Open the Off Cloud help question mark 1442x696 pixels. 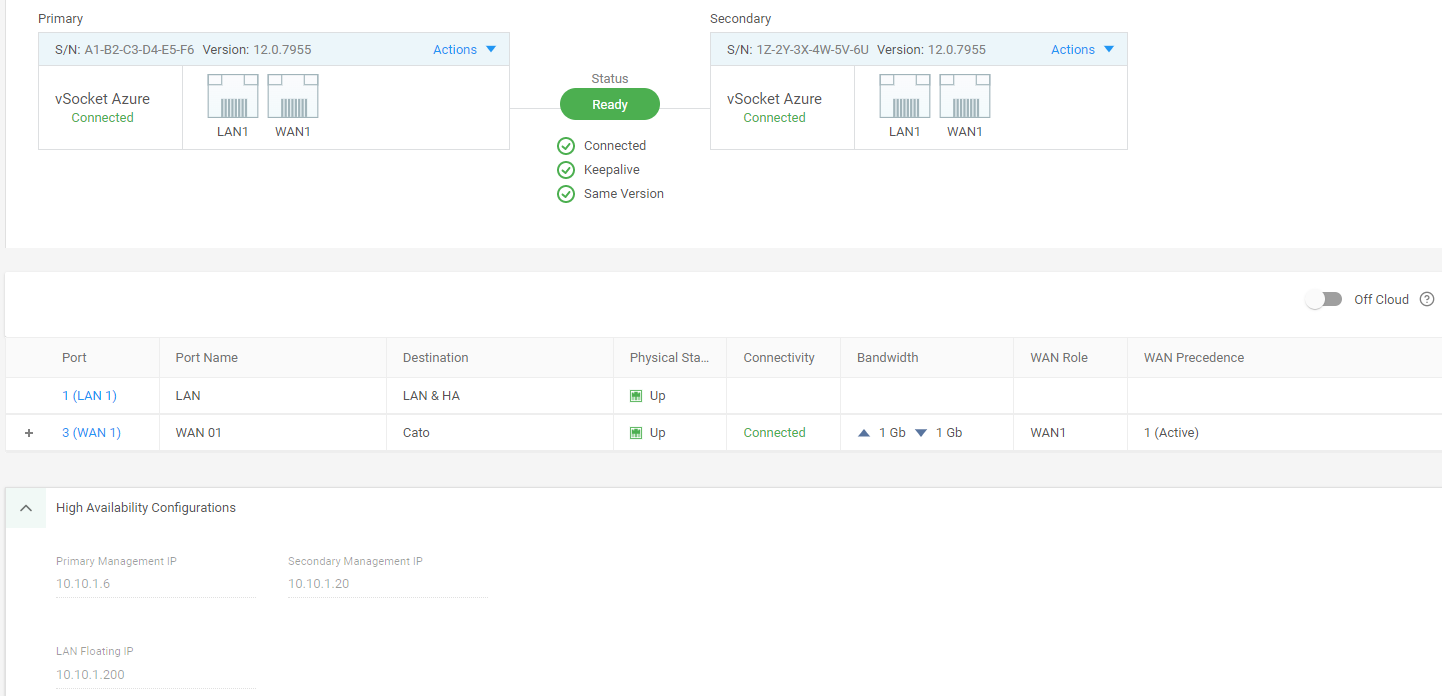pyautogui.click(x=1427, y=299)
